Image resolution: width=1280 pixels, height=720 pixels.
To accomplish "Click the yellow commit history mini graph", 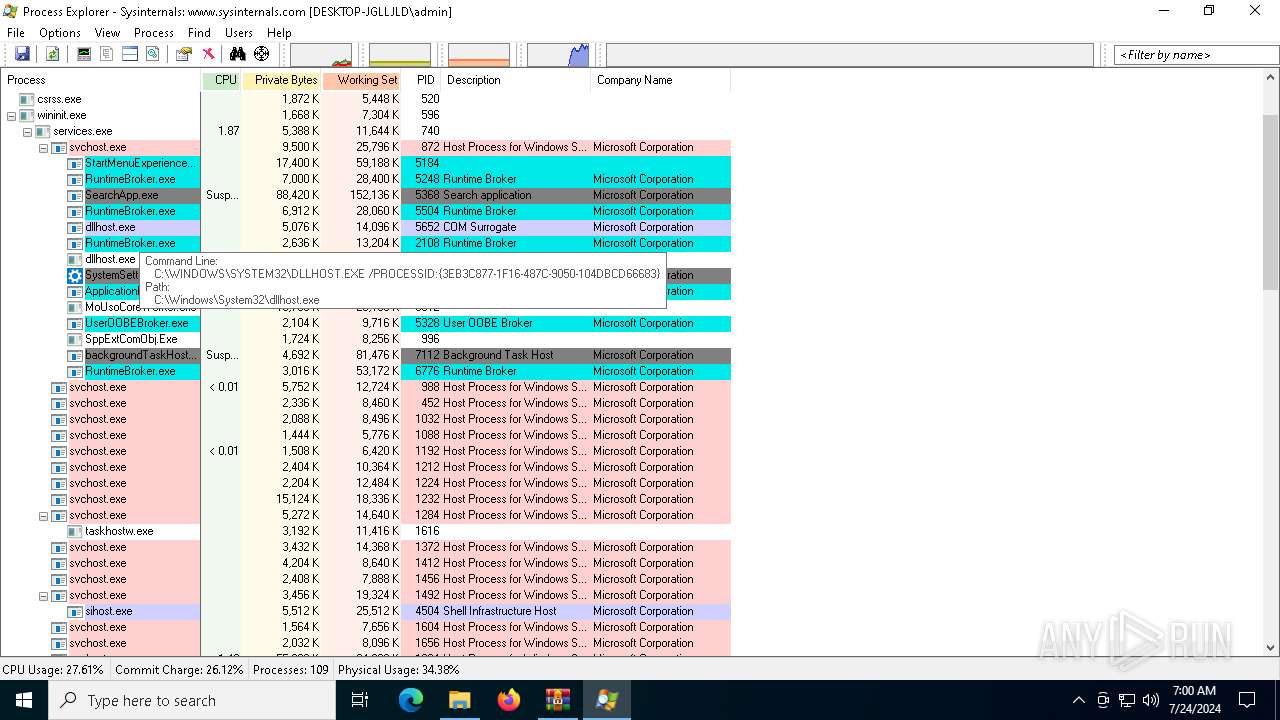I will (400, 55).
